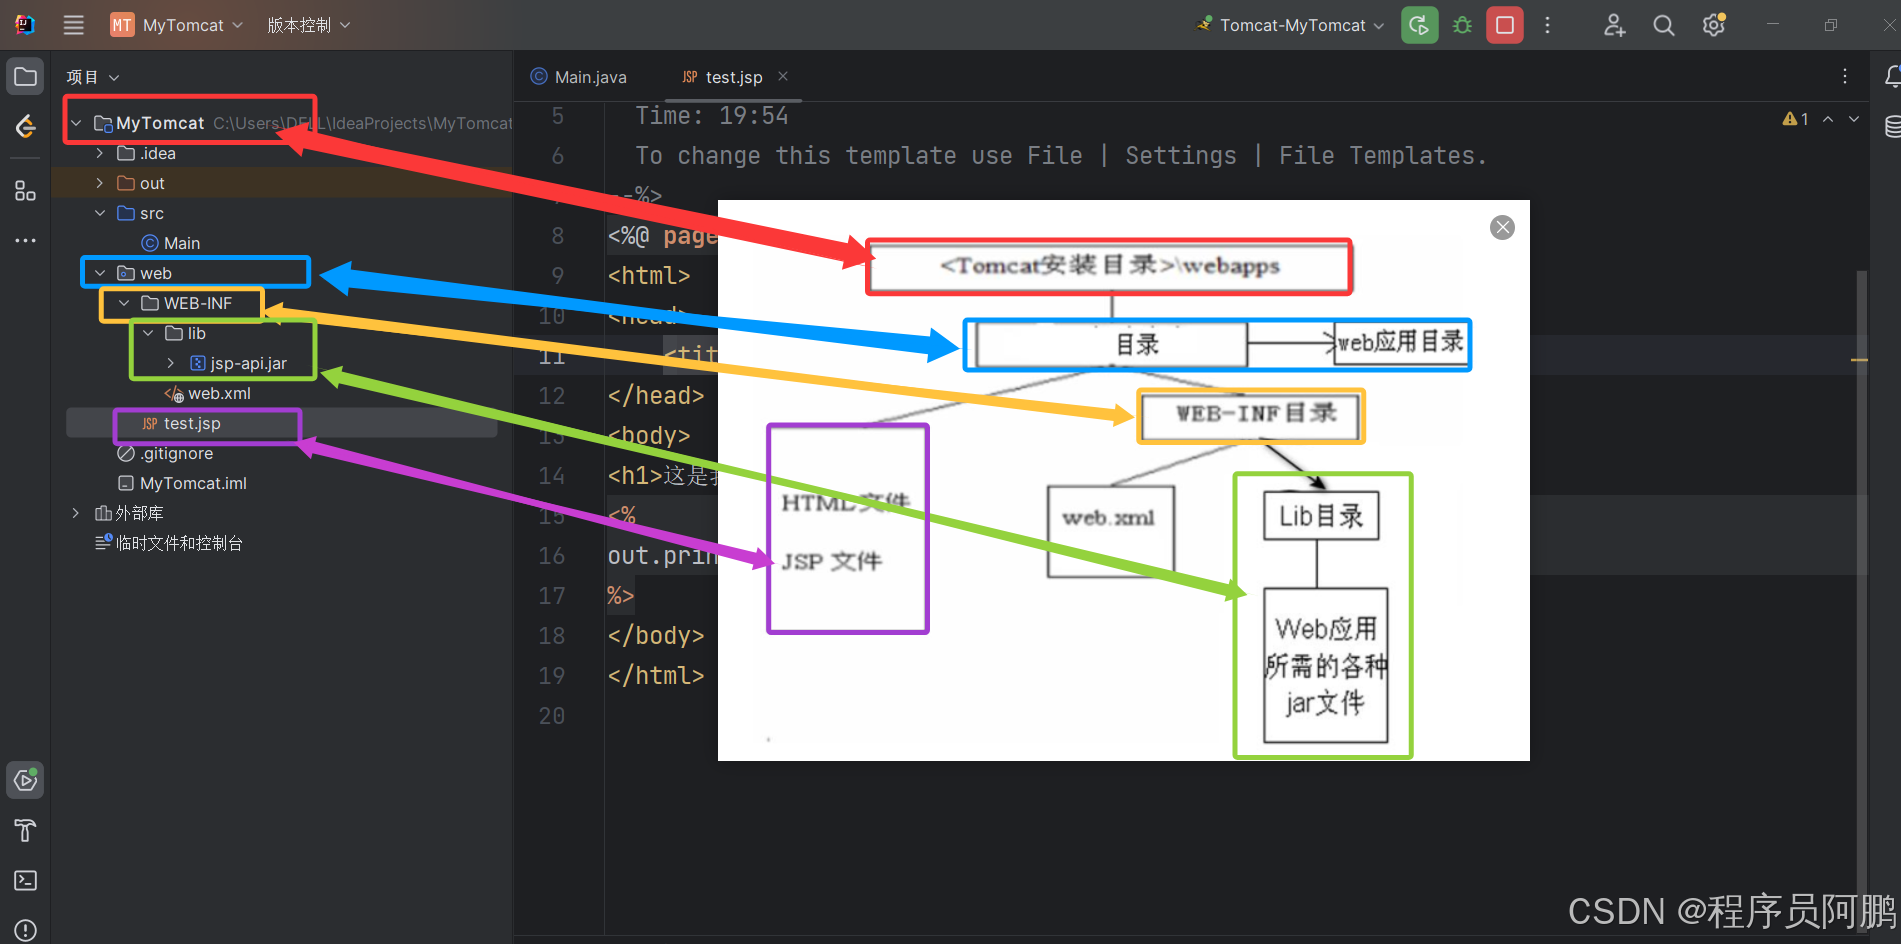This screenshot has height=944, width=1901.
Task: Switch to the Main.java tab
Action: 579,77
